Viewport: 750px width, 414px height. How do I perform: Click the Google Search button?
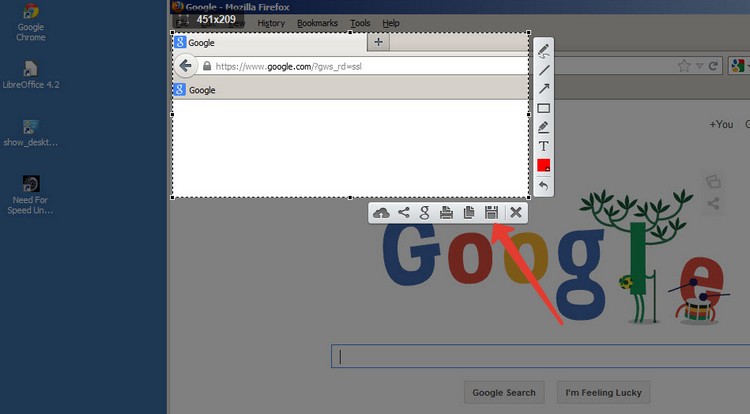tap(504, 392)
